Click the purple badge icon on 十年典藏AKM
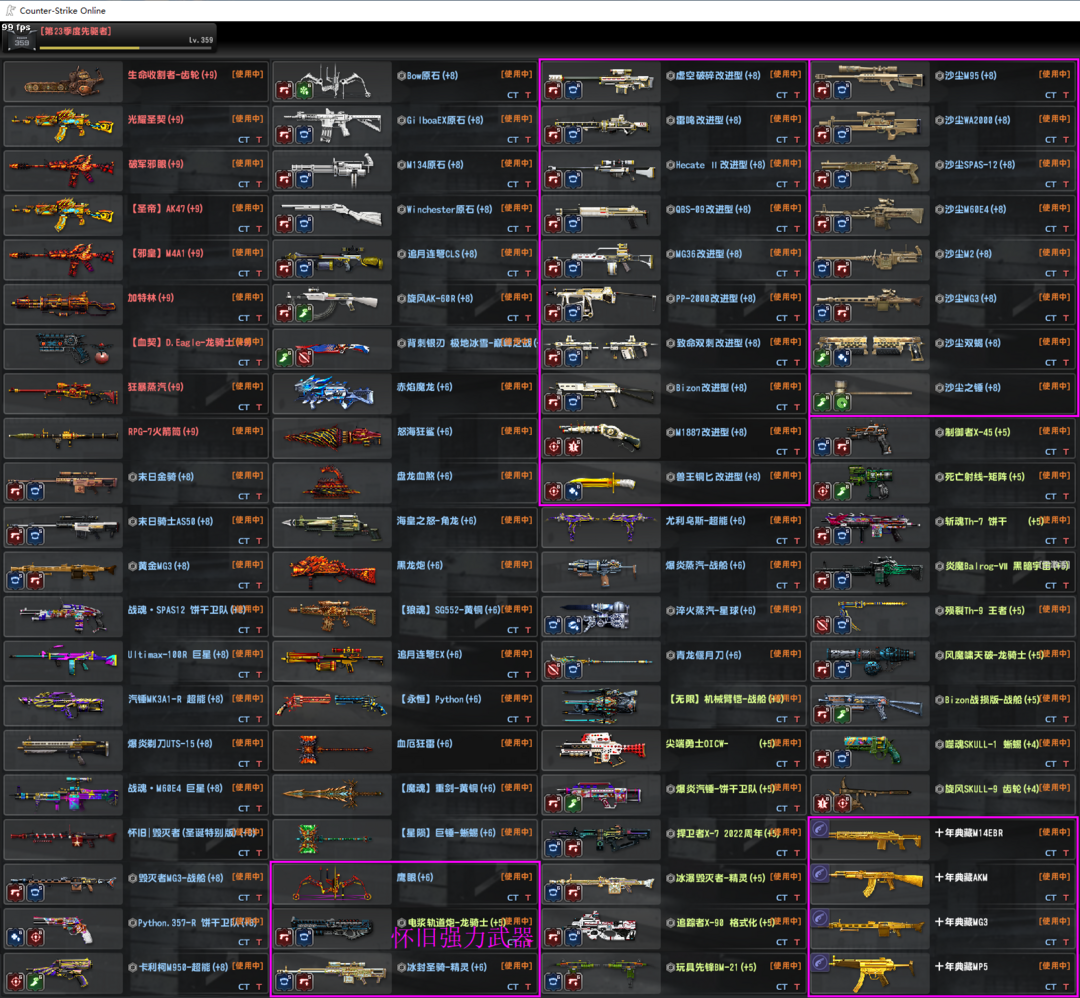Screen dimensions: 1080x998 click(820, 875)
